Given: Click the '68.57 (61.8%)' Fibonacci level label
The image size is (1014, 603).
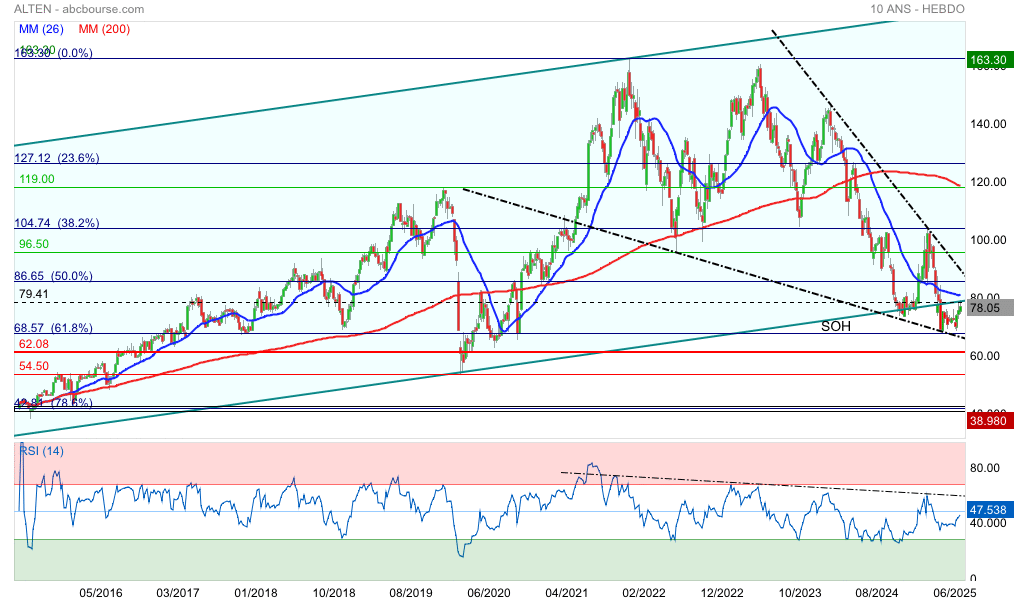Looking at the screenshot, I should coord(54,328).
